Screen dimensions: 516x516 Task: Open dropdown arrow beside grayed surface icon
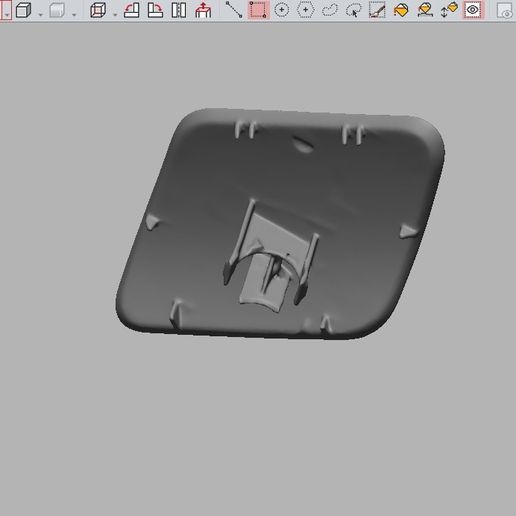[74, 14]
